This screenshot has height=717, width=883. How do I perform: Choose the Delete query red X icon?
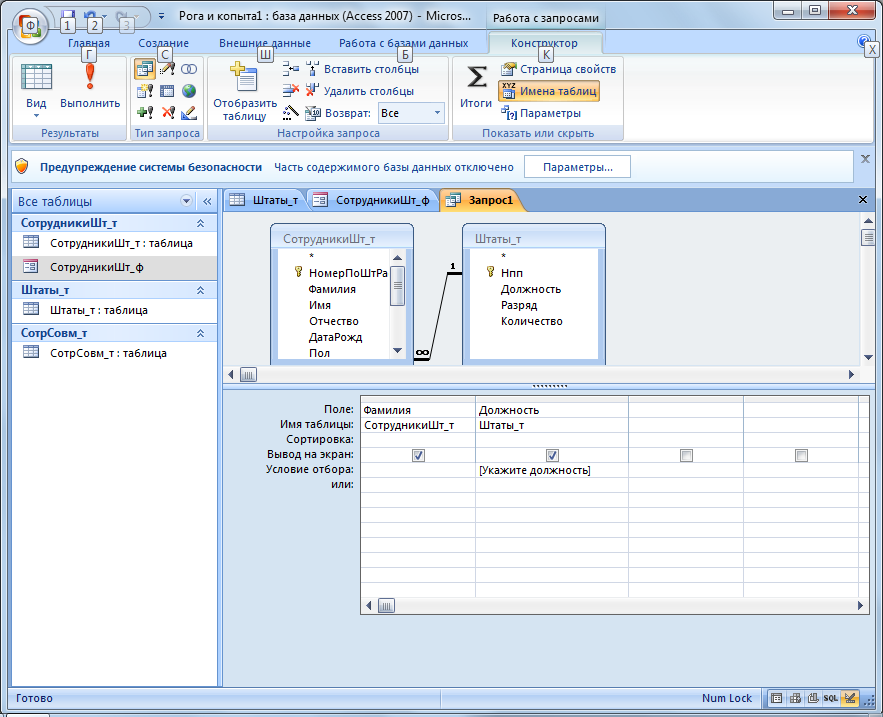[167, 113]
